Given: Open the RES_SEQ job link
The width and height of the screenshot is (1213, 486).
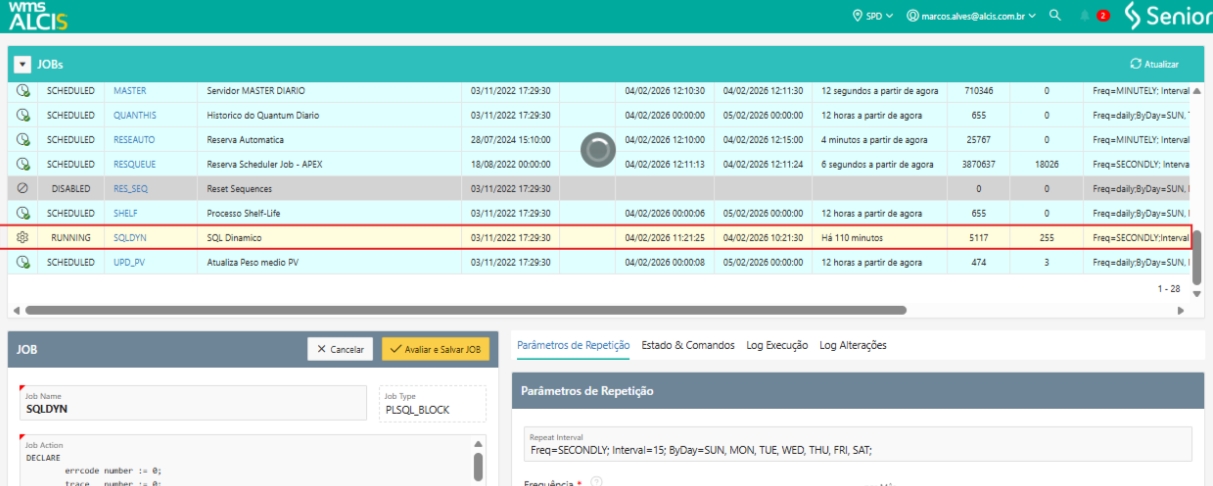Looking at the screenshot, I should point(130,188).
